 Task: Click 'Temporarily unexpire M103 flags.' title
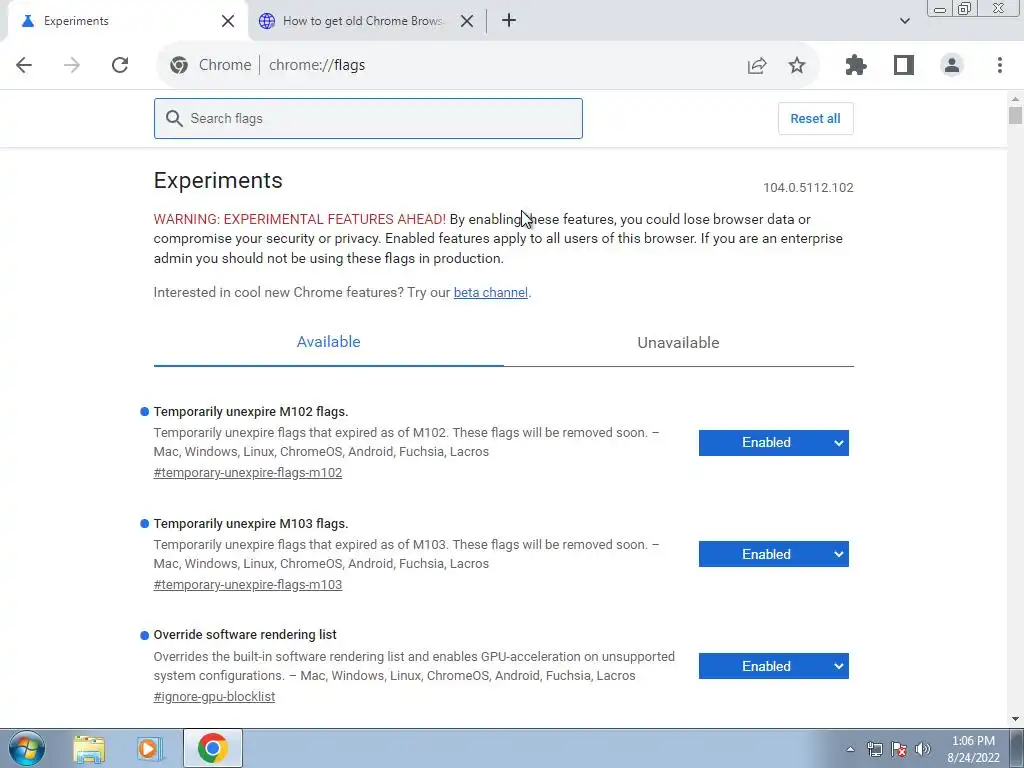click(x=251, y=523)
